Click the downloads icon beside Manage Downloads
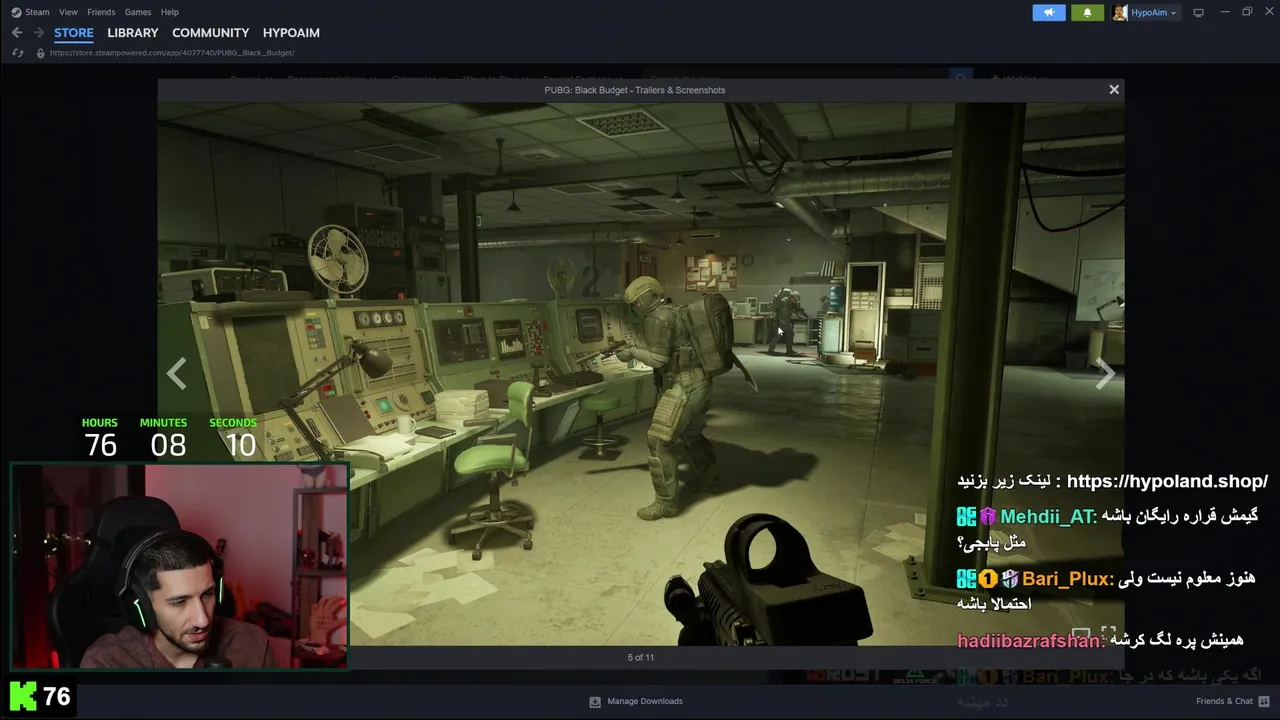 tap(595, 702)
